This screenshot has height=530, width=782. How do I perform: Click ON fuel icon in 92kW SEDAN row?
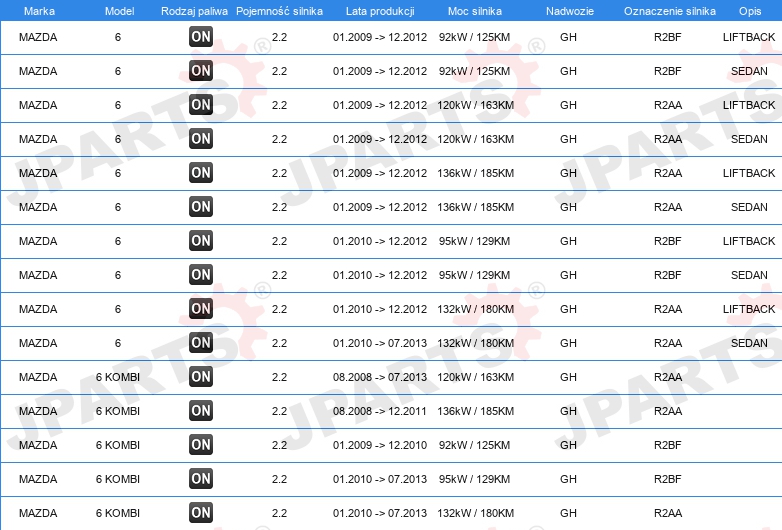(201, 70)
